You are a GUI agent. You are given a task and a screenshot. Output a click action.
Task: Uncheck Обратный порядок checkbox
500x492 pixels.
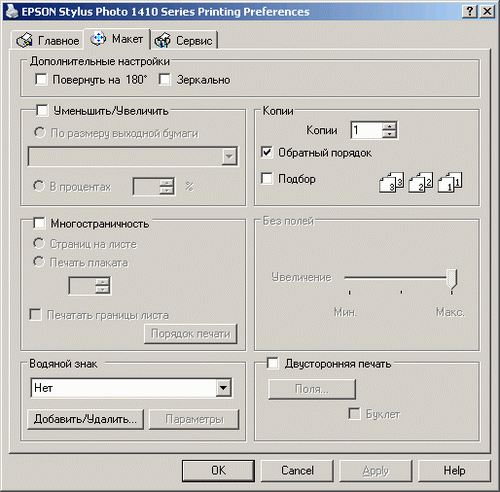[267, 153]
